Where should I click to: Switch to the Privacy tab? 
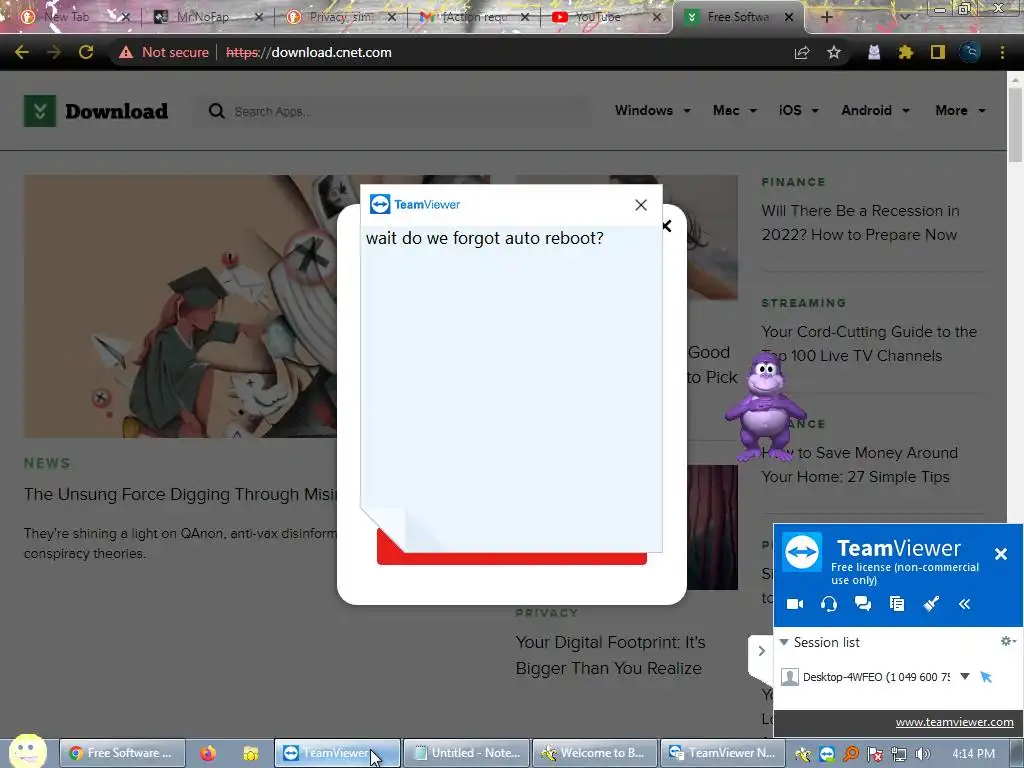tap(340, 17)
